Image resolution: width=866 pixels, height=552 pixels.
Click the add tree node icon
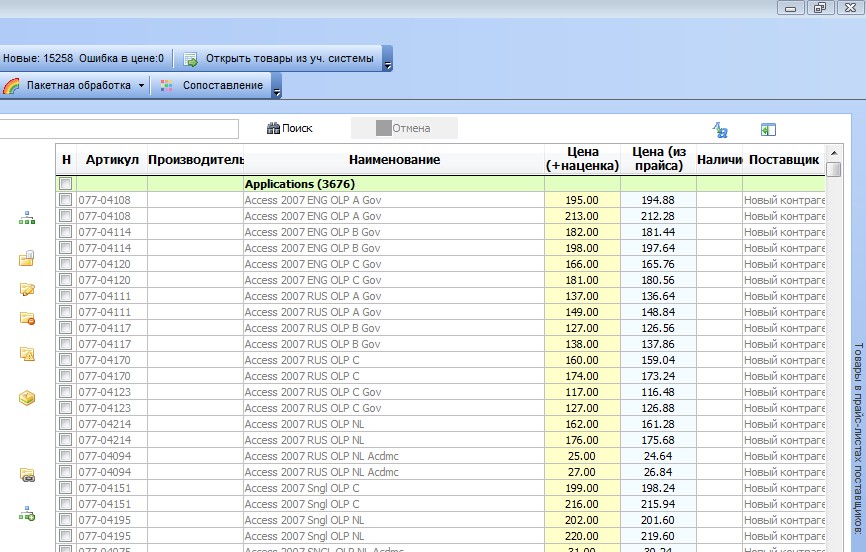point(27,514)
